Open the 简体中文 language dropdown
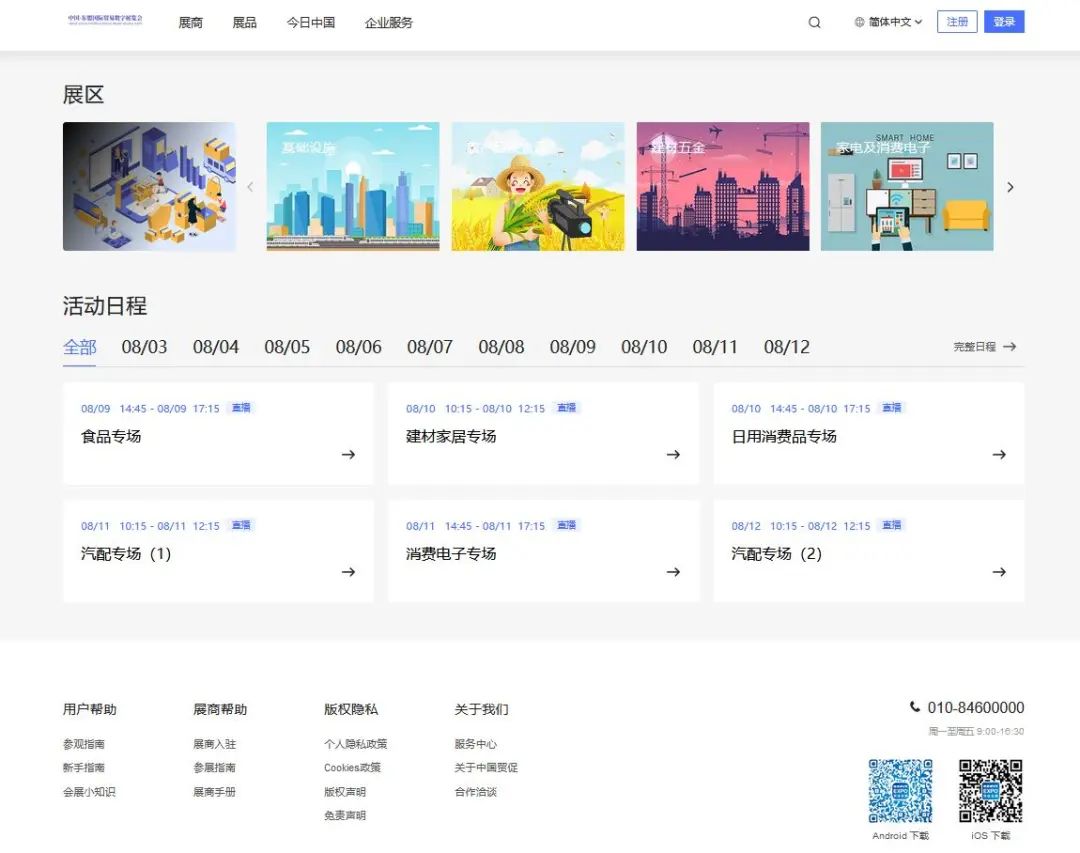This screenshot has height=853, width=1080. [x=888, y=21]
